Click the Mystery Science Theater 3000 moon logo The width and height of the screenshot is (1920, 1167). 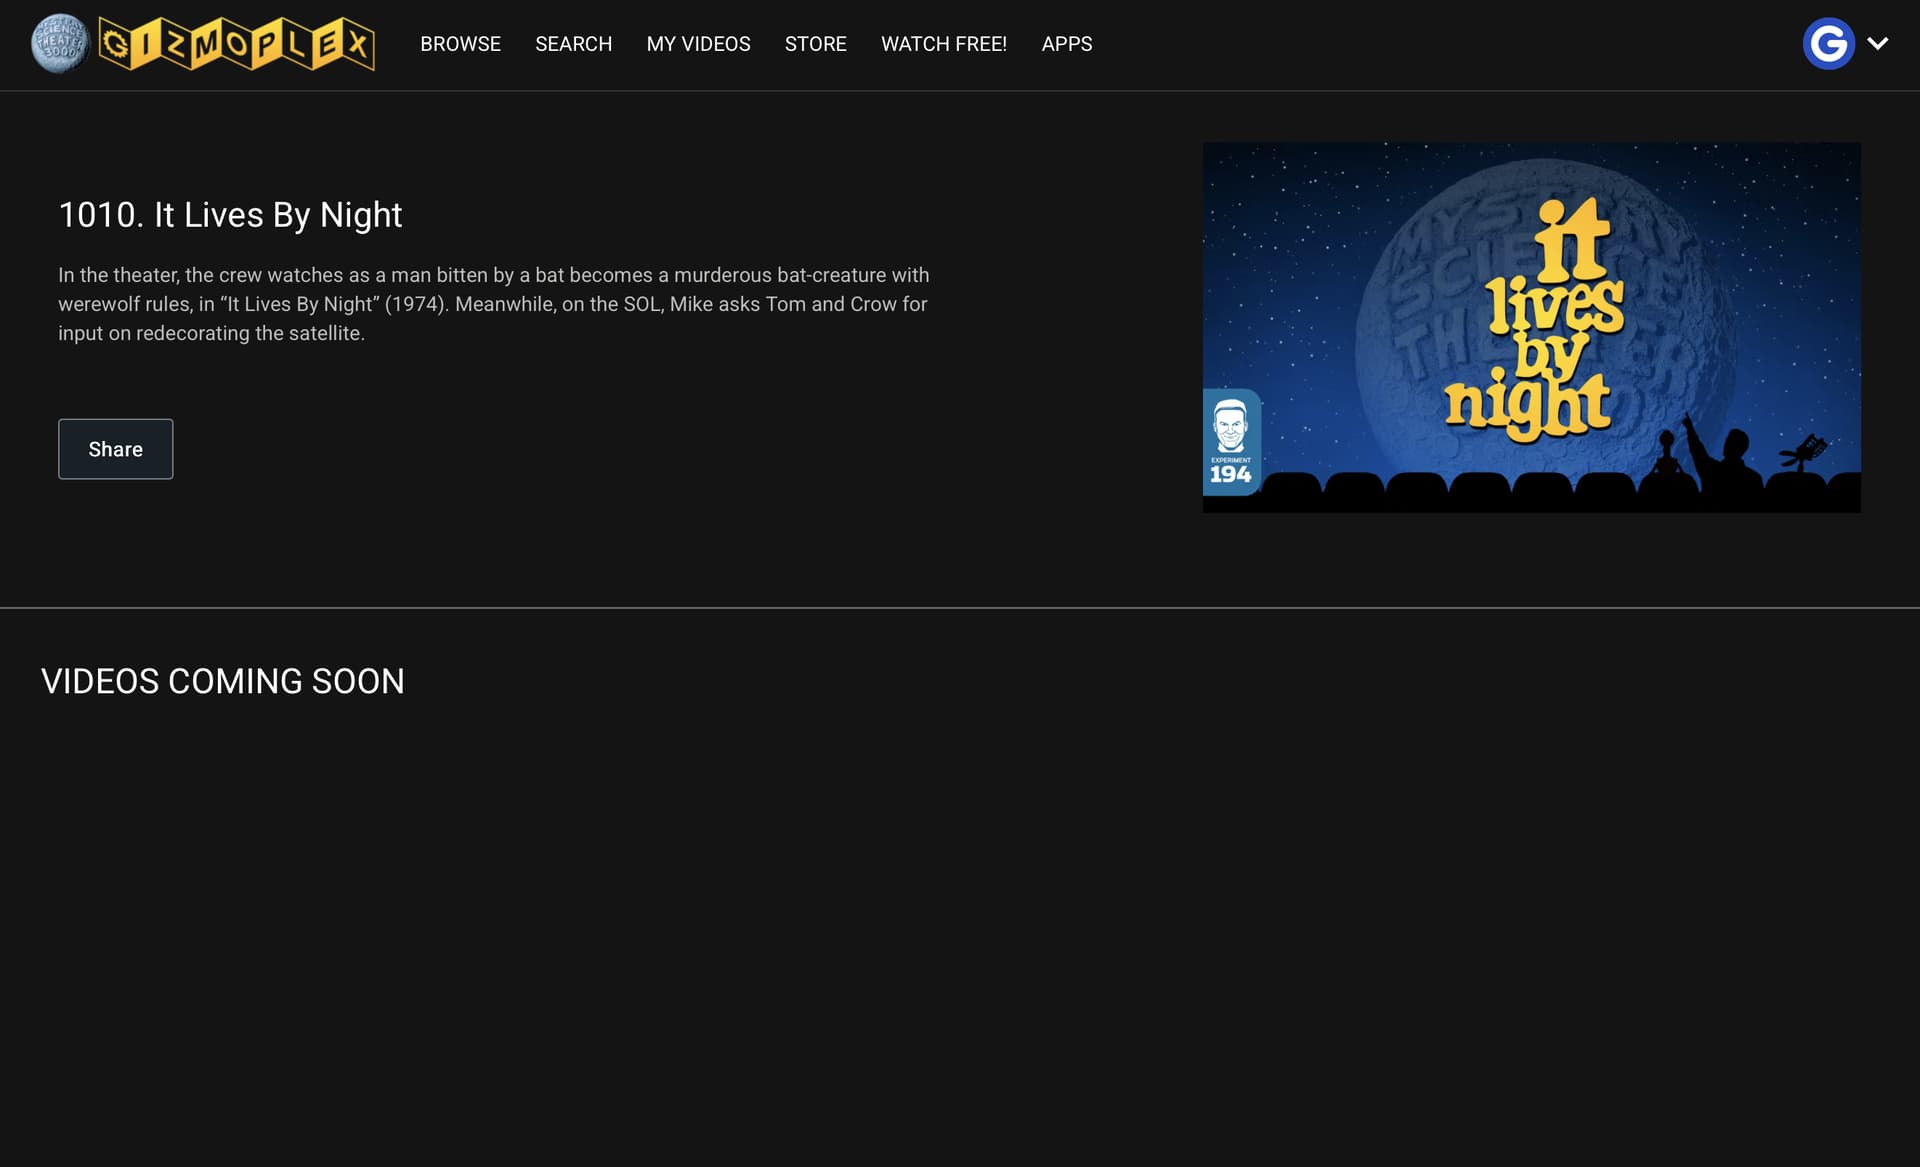[x=60, y=44]
